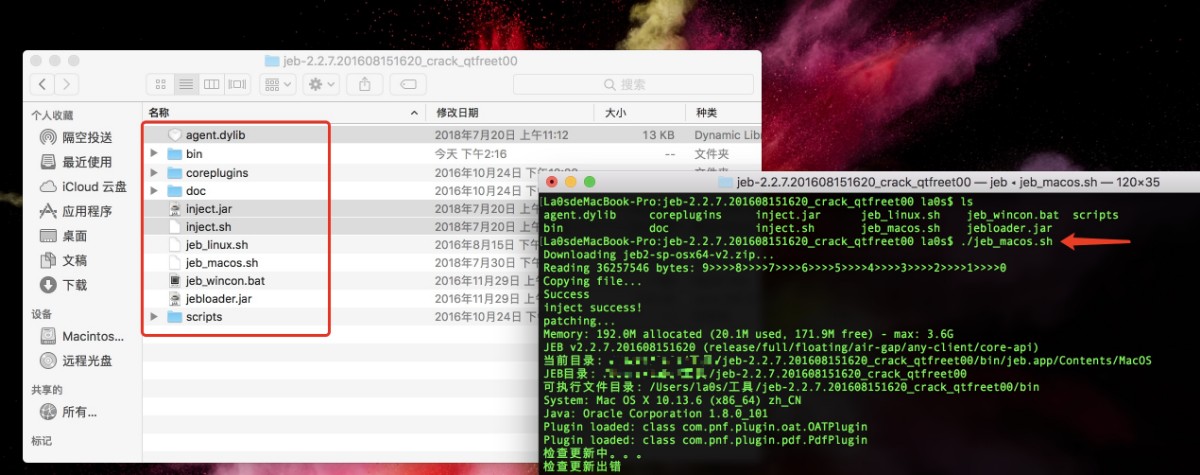This screenshot has width=1200, height=475.
Task: Expand the doc folder
Action: click(154, 190)
